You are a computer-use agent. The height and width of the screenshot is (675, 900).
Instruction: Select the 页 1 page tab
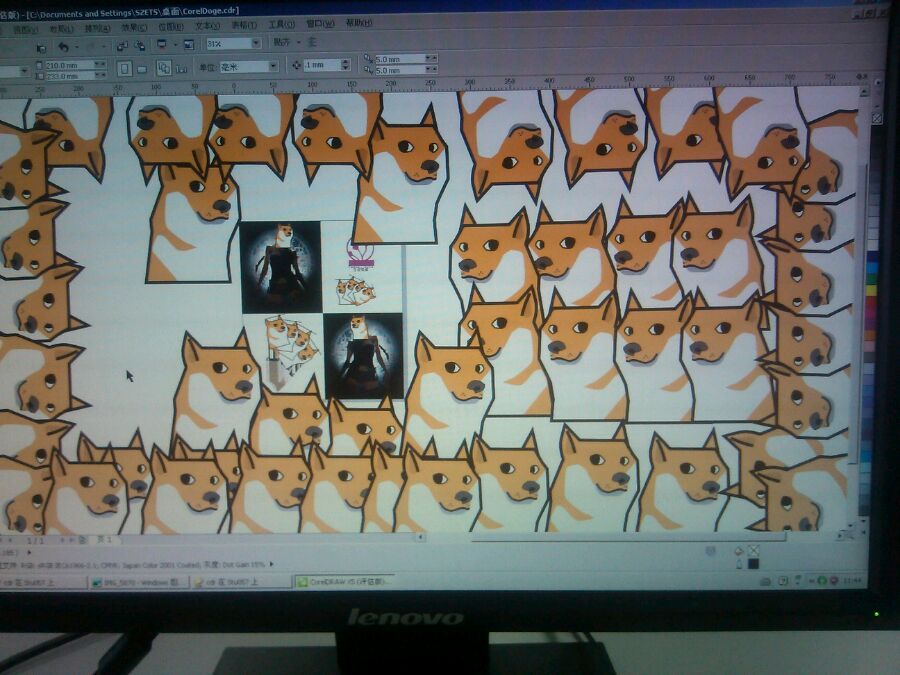[104, 540]
